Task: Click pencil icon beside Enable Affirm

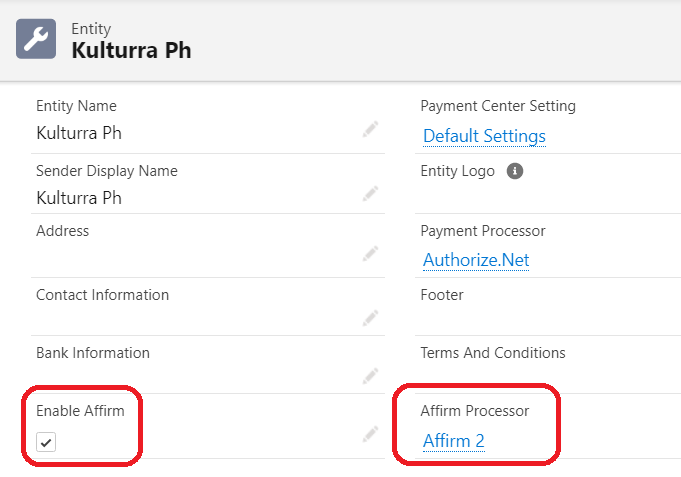Action: tap(371, 434)
